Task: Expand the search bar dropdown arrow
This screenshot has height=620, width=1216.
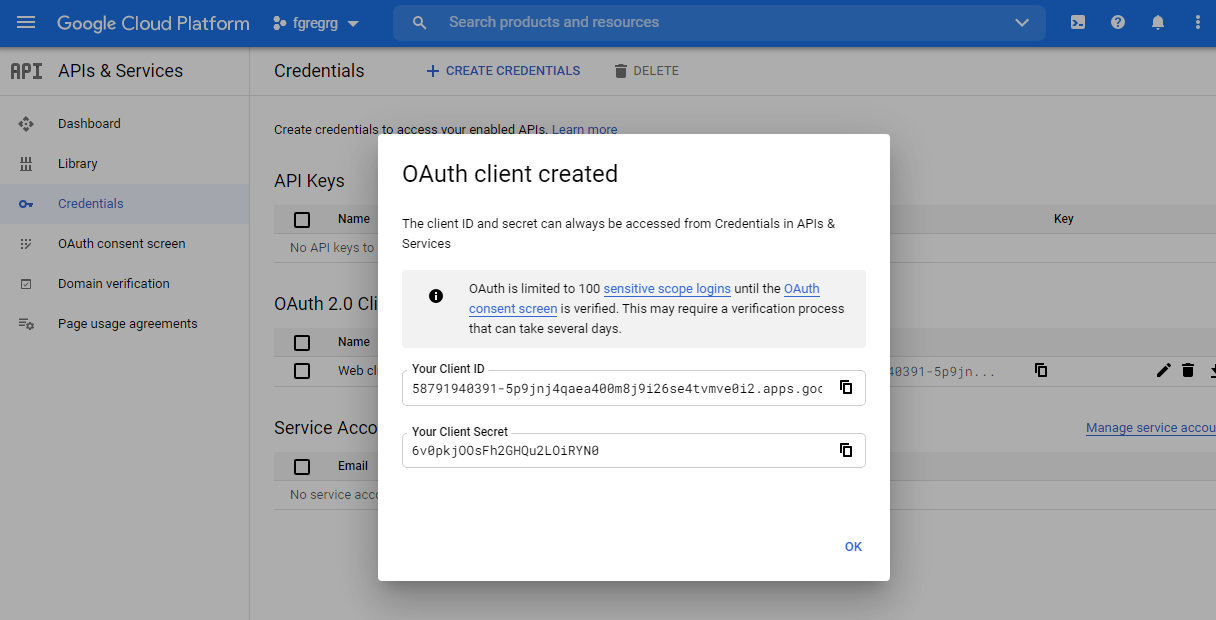Action: click(1021, 22)
